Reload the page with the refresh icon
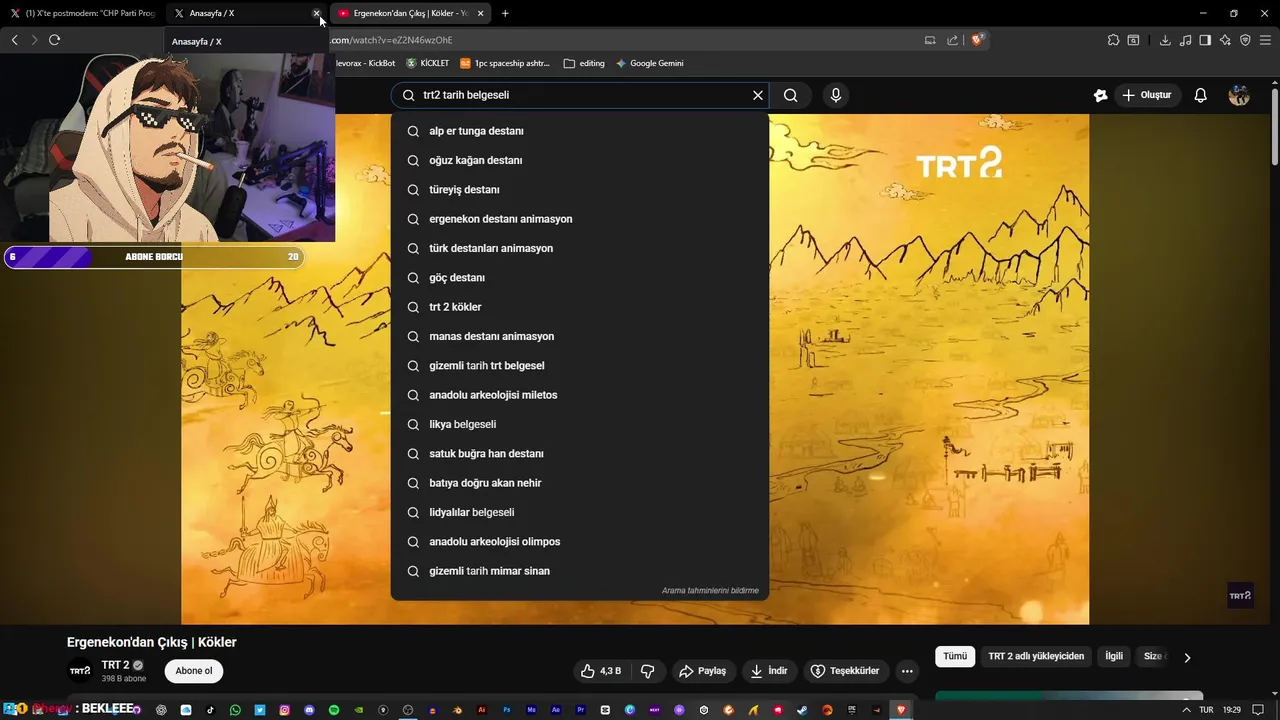This screenshot has height=720, width=1280. [54, 40]
